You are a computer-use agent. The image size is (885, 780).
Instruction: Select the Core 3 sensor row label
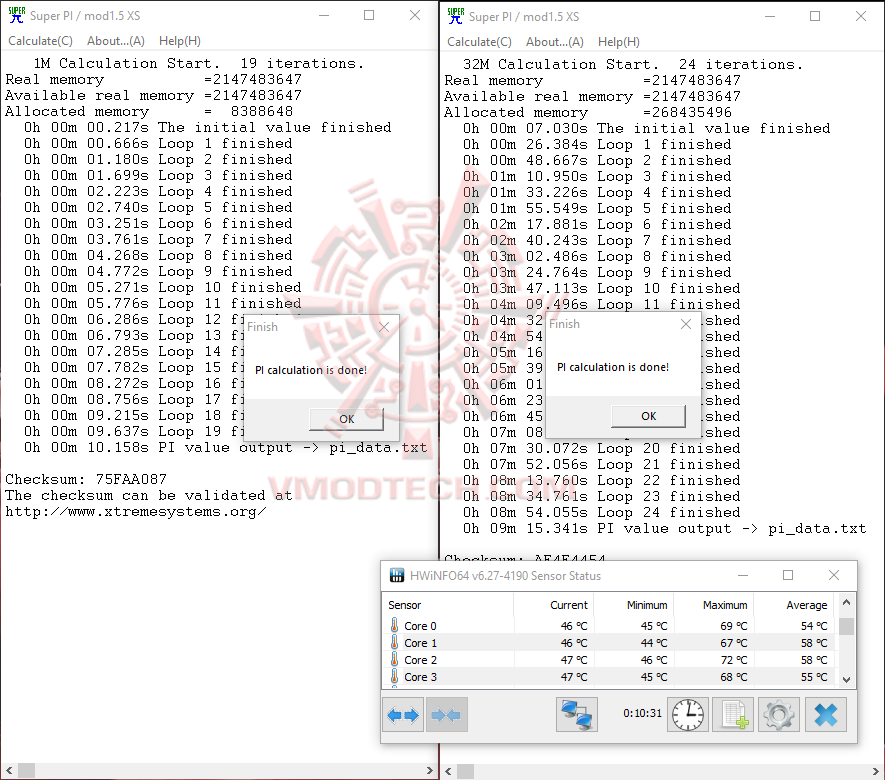(420, 677)
